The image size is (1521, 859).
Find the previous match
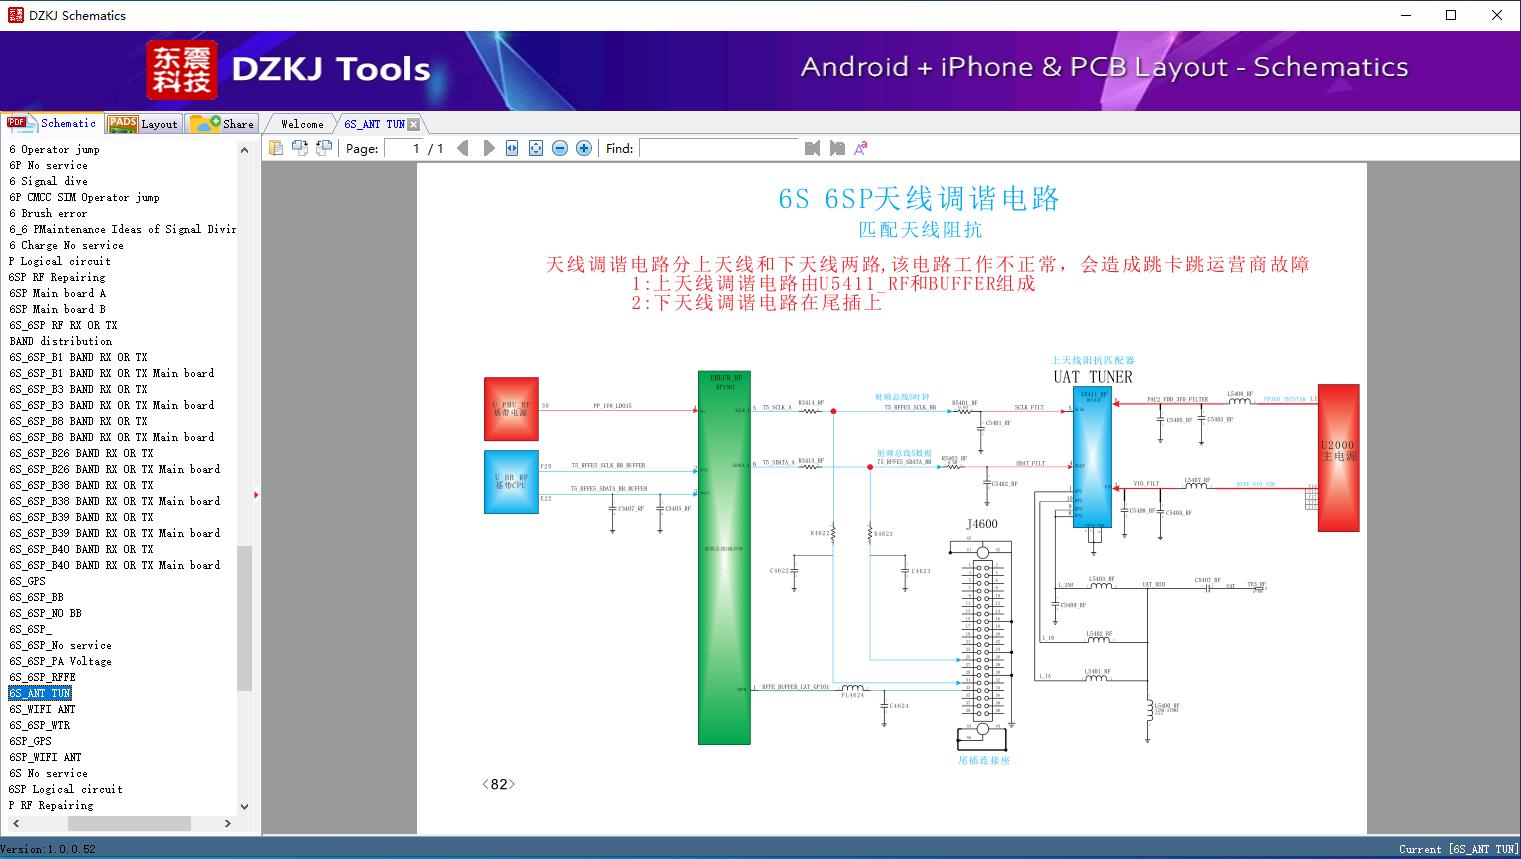click(812, 148)
